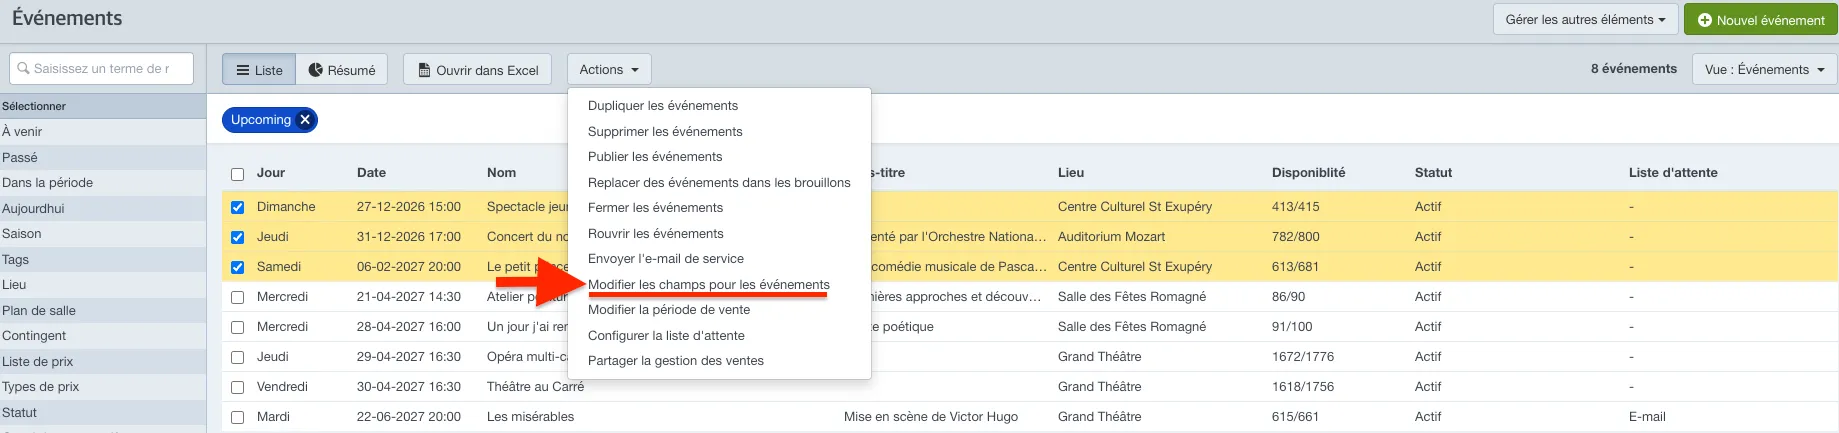
Task: Choose Dupliquer les événements
Action: point(663,105)
